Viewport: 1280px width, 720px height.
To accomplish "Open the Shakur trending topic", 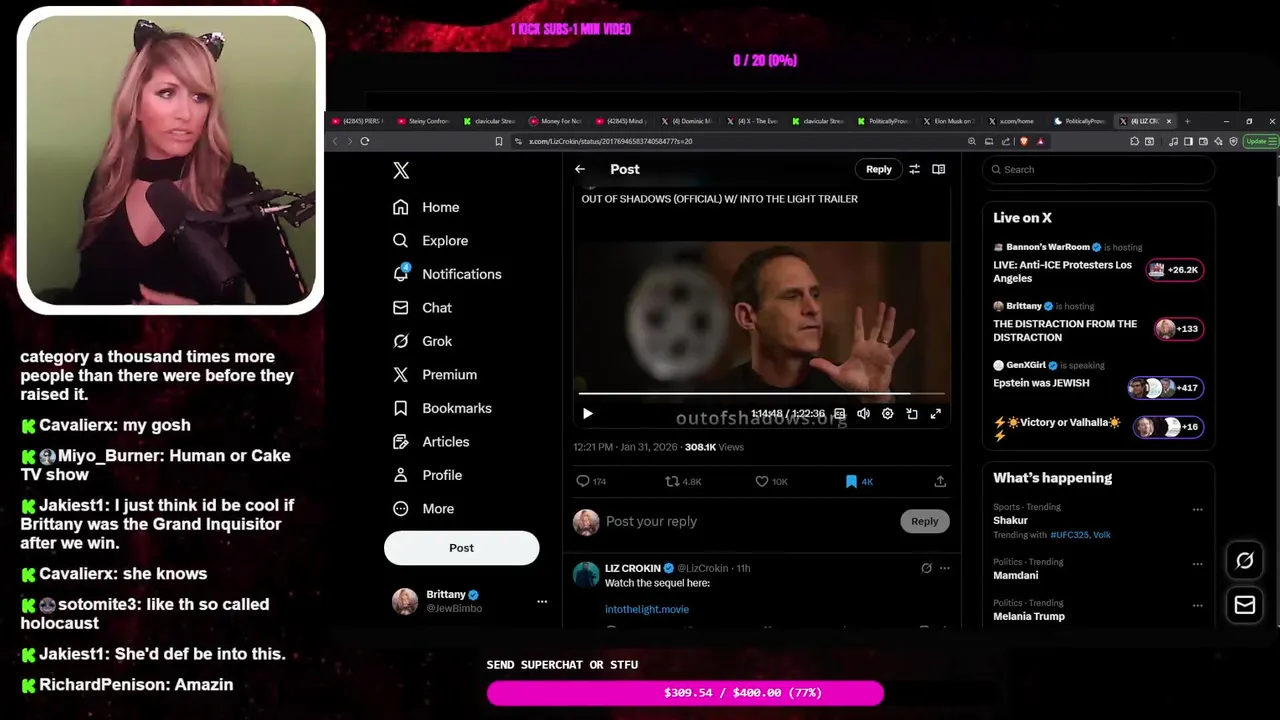I will [1010, 521].
